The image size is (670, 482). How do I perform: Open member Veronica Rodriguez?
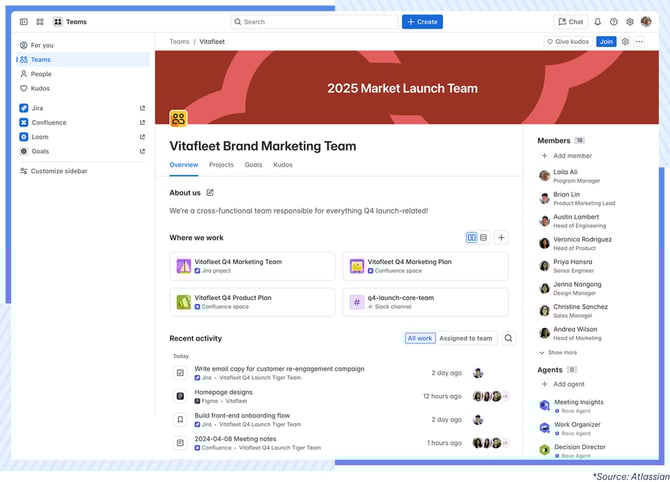(576, 244)
